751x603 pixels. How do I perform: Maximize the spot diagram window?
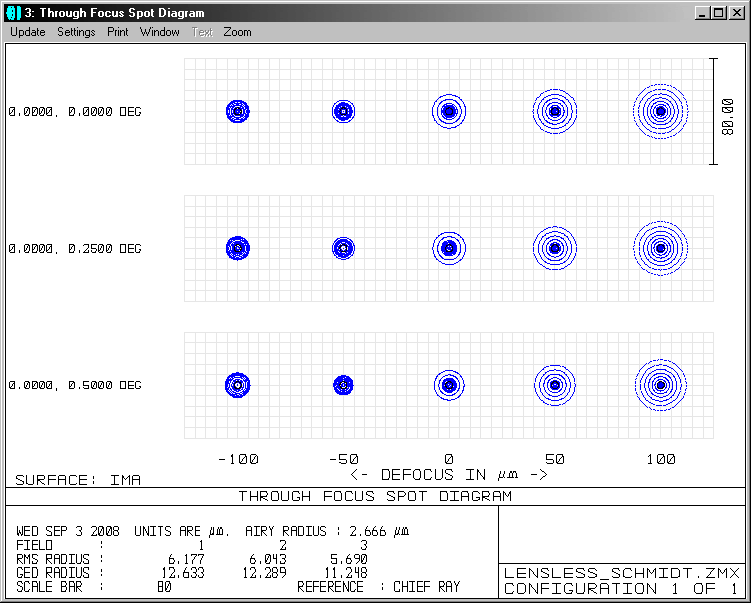718,13
